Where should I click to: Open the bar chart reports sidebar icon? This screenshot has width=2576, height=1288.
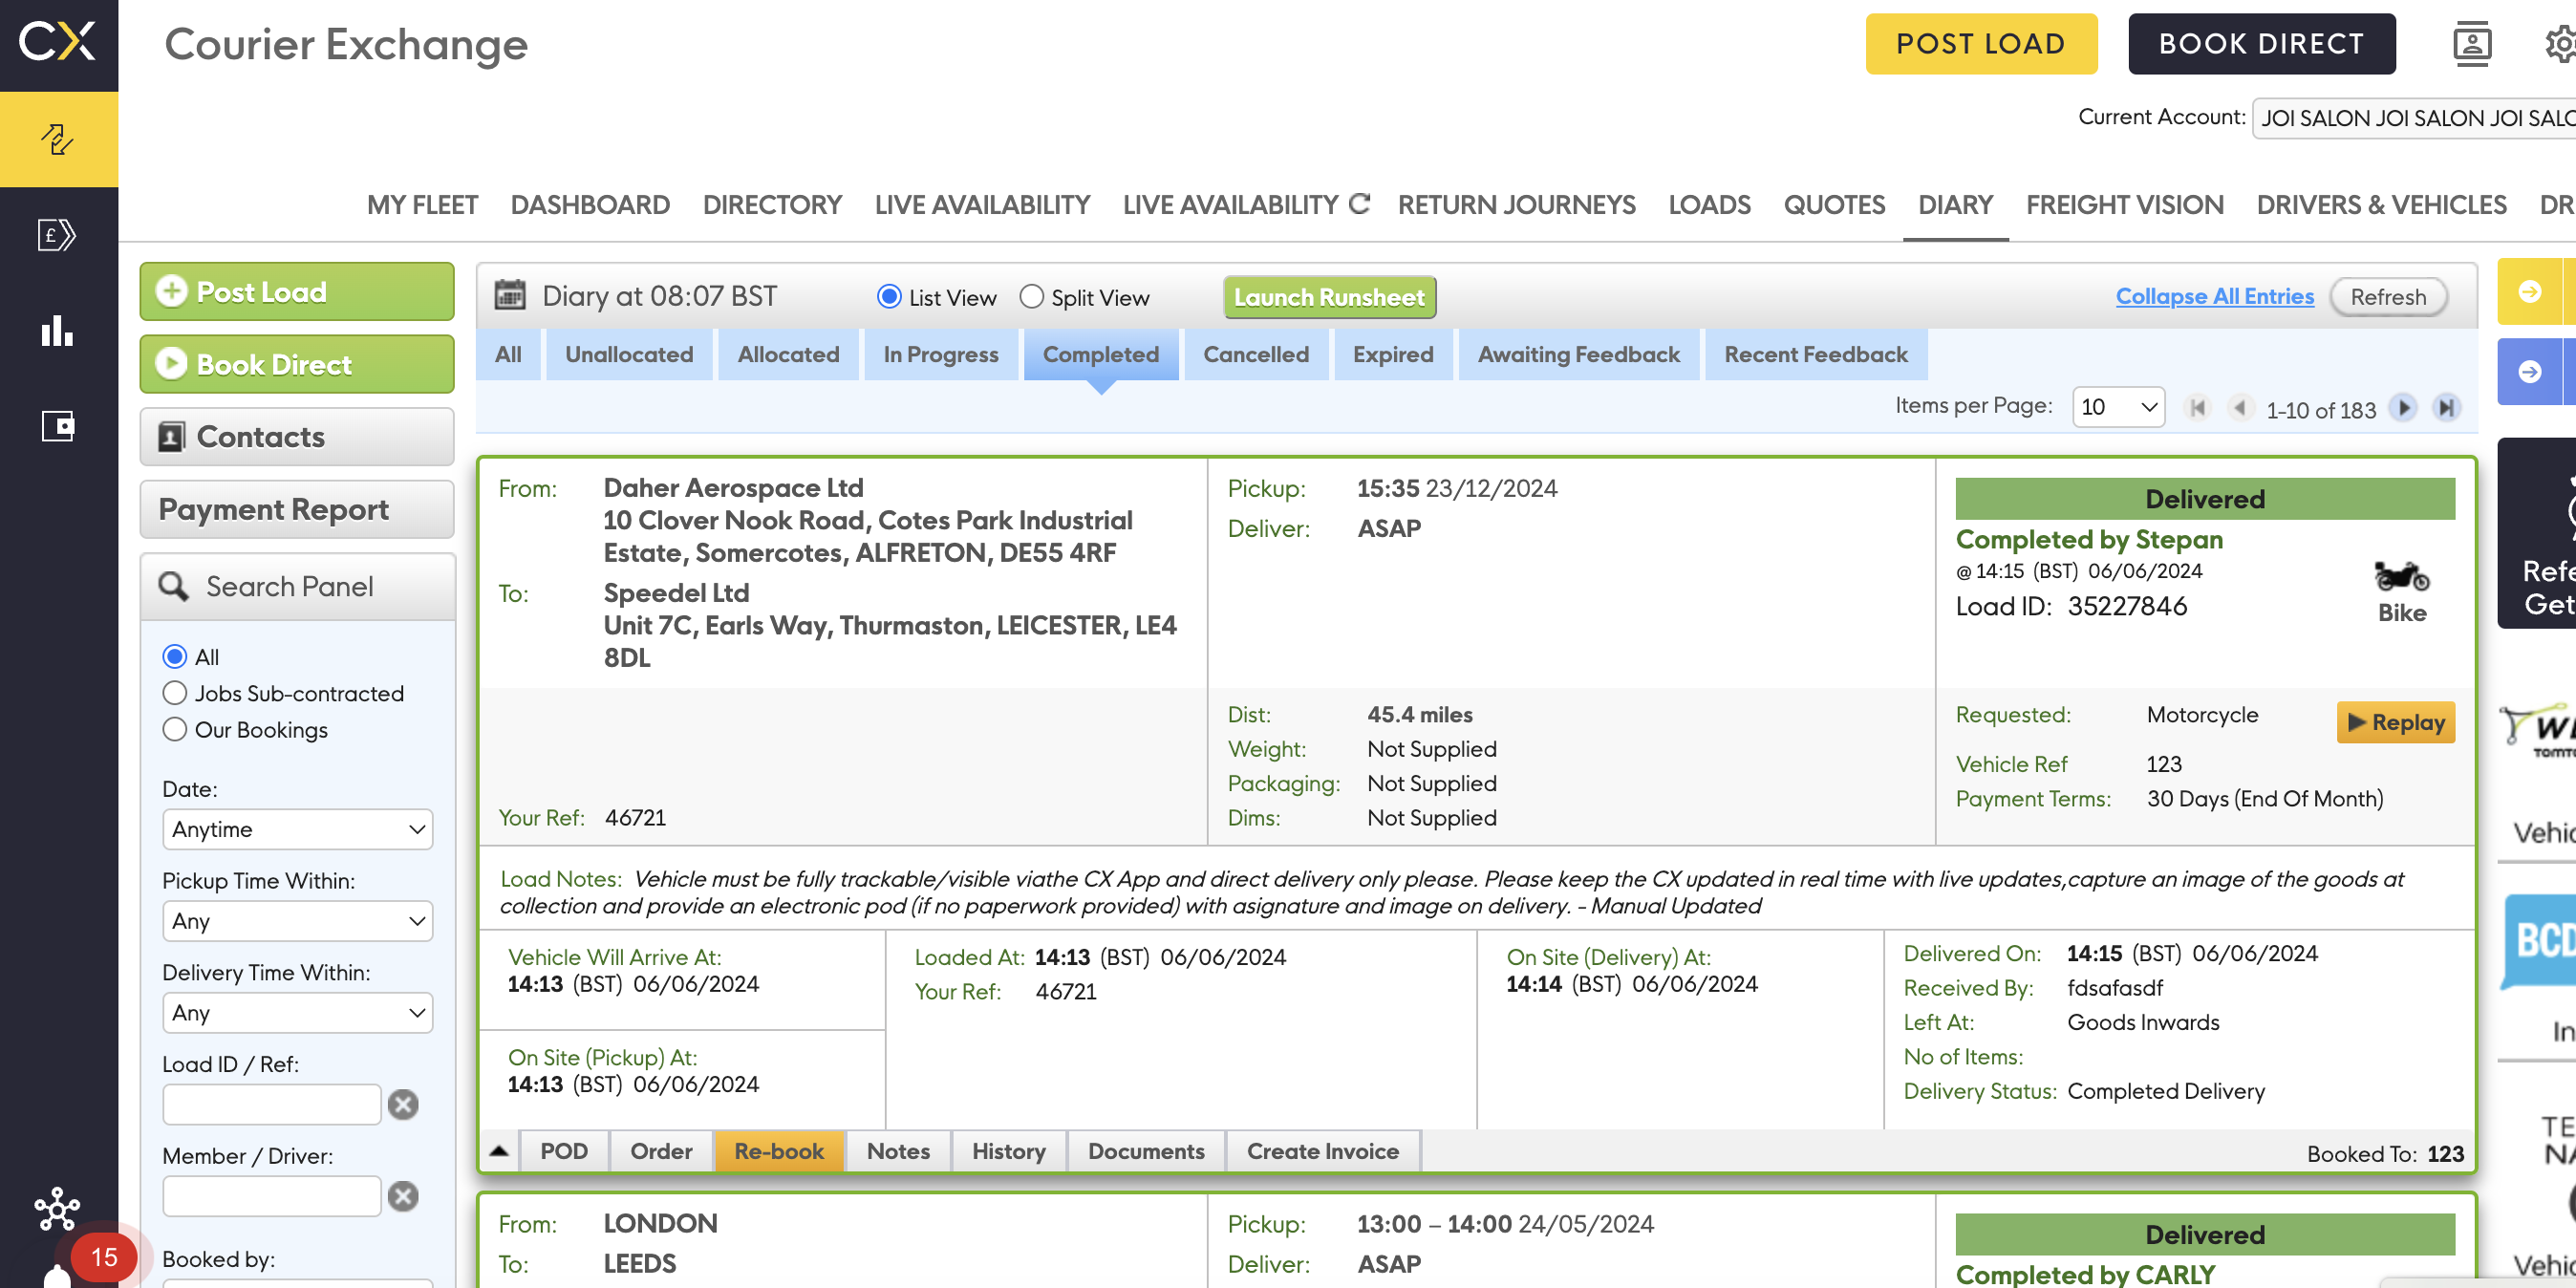[57, 331]
